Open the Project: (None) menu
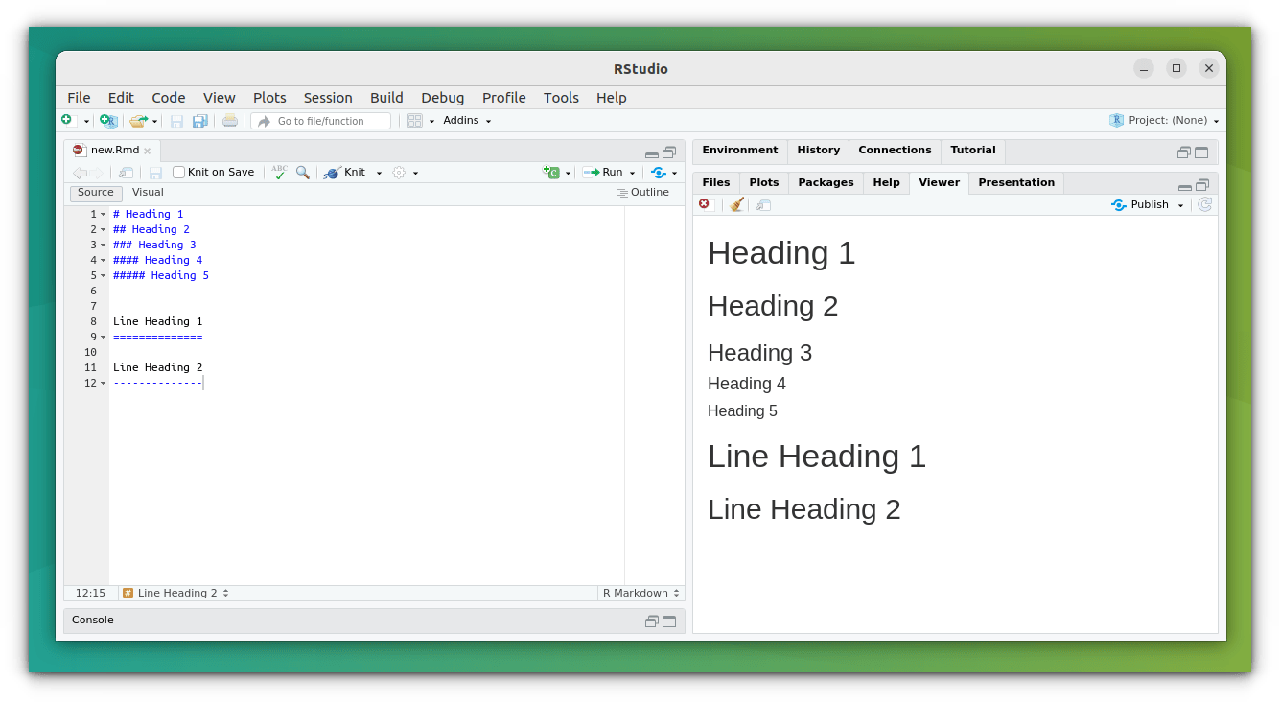 1165,121
